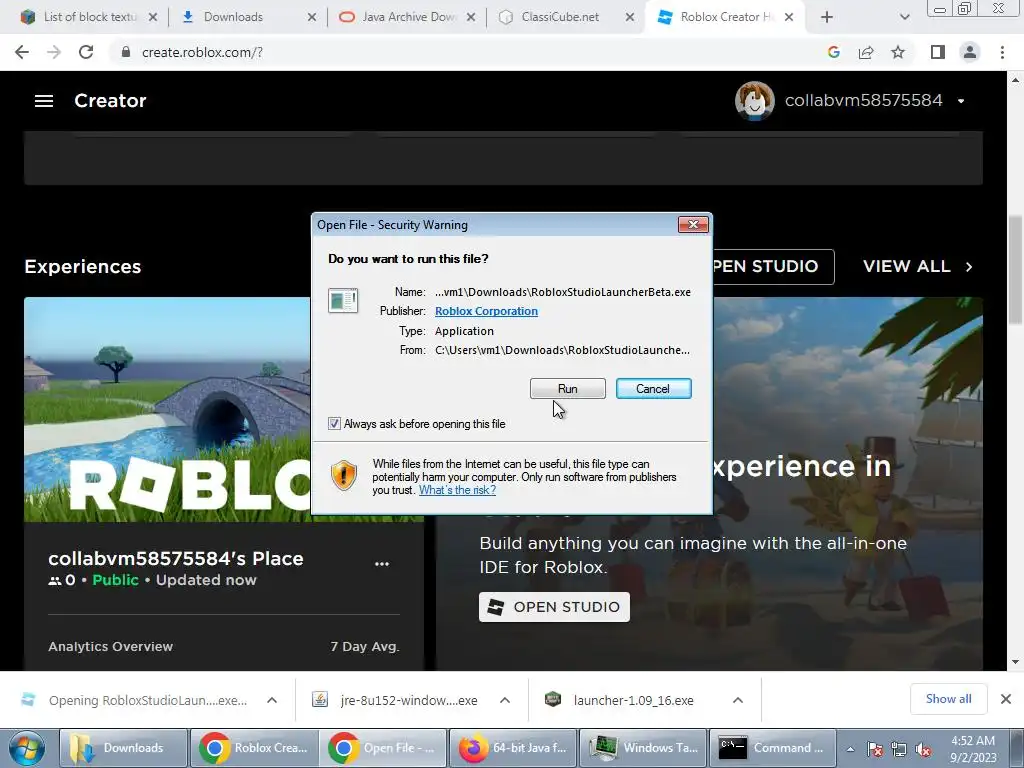Show hidden system tray icons
Screen dimensions: 1024x768
[850, 750]
